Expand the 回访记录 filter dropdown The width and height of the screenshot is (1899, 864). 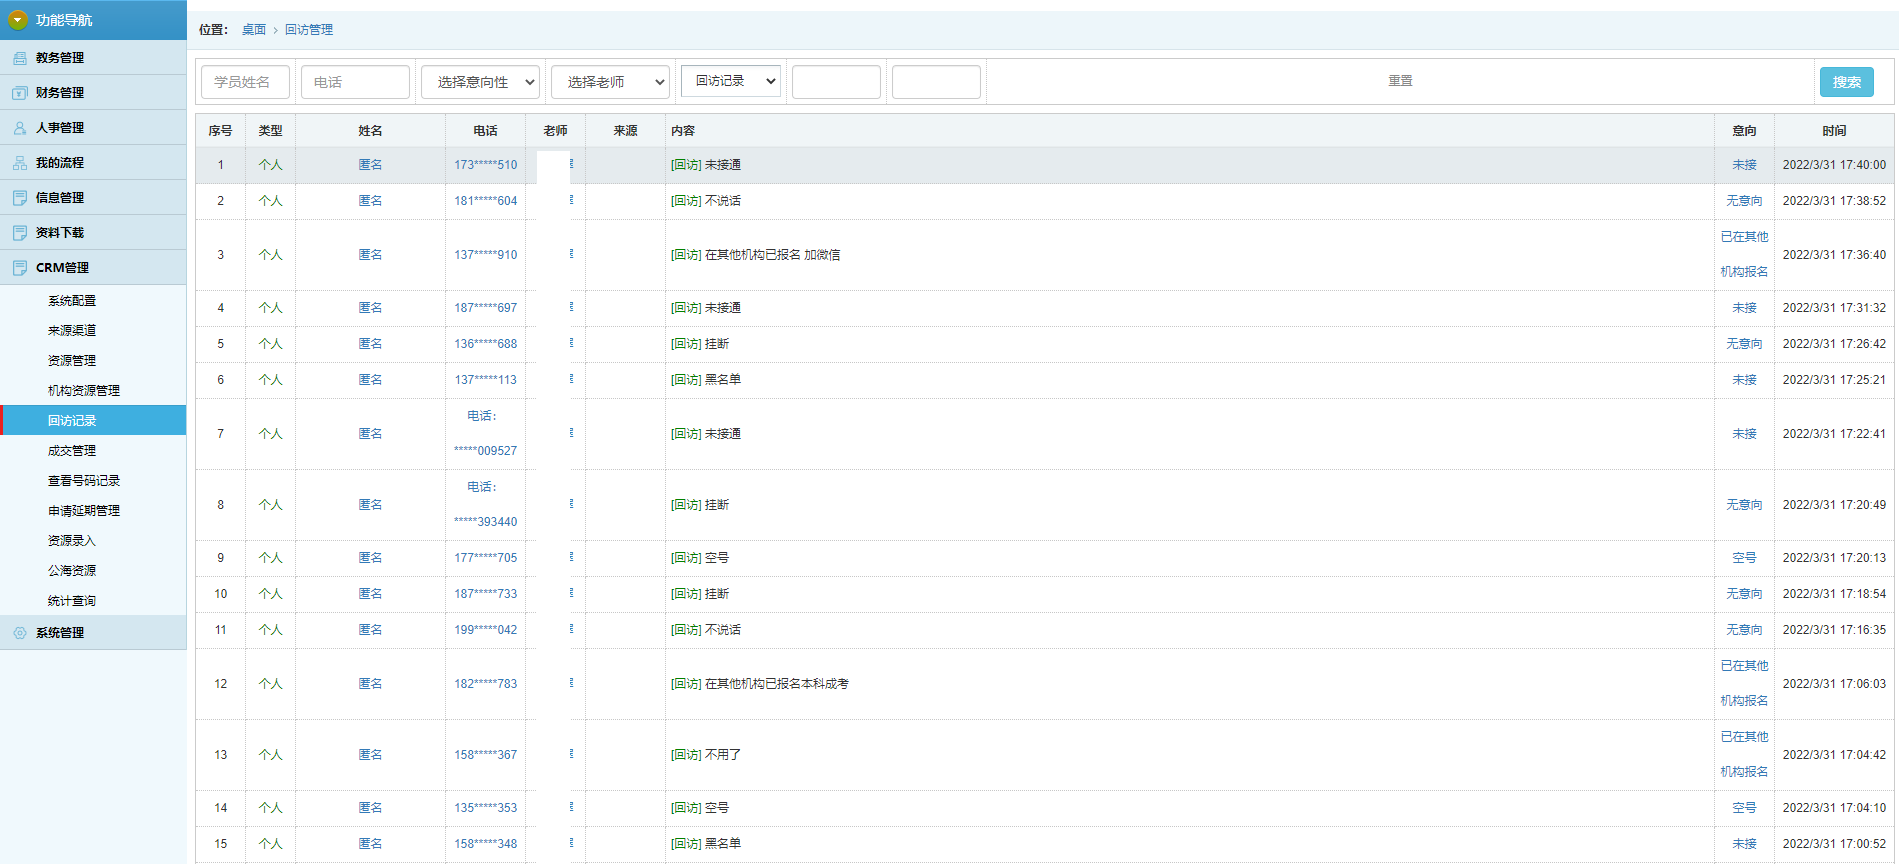click(x=730, y=81)
